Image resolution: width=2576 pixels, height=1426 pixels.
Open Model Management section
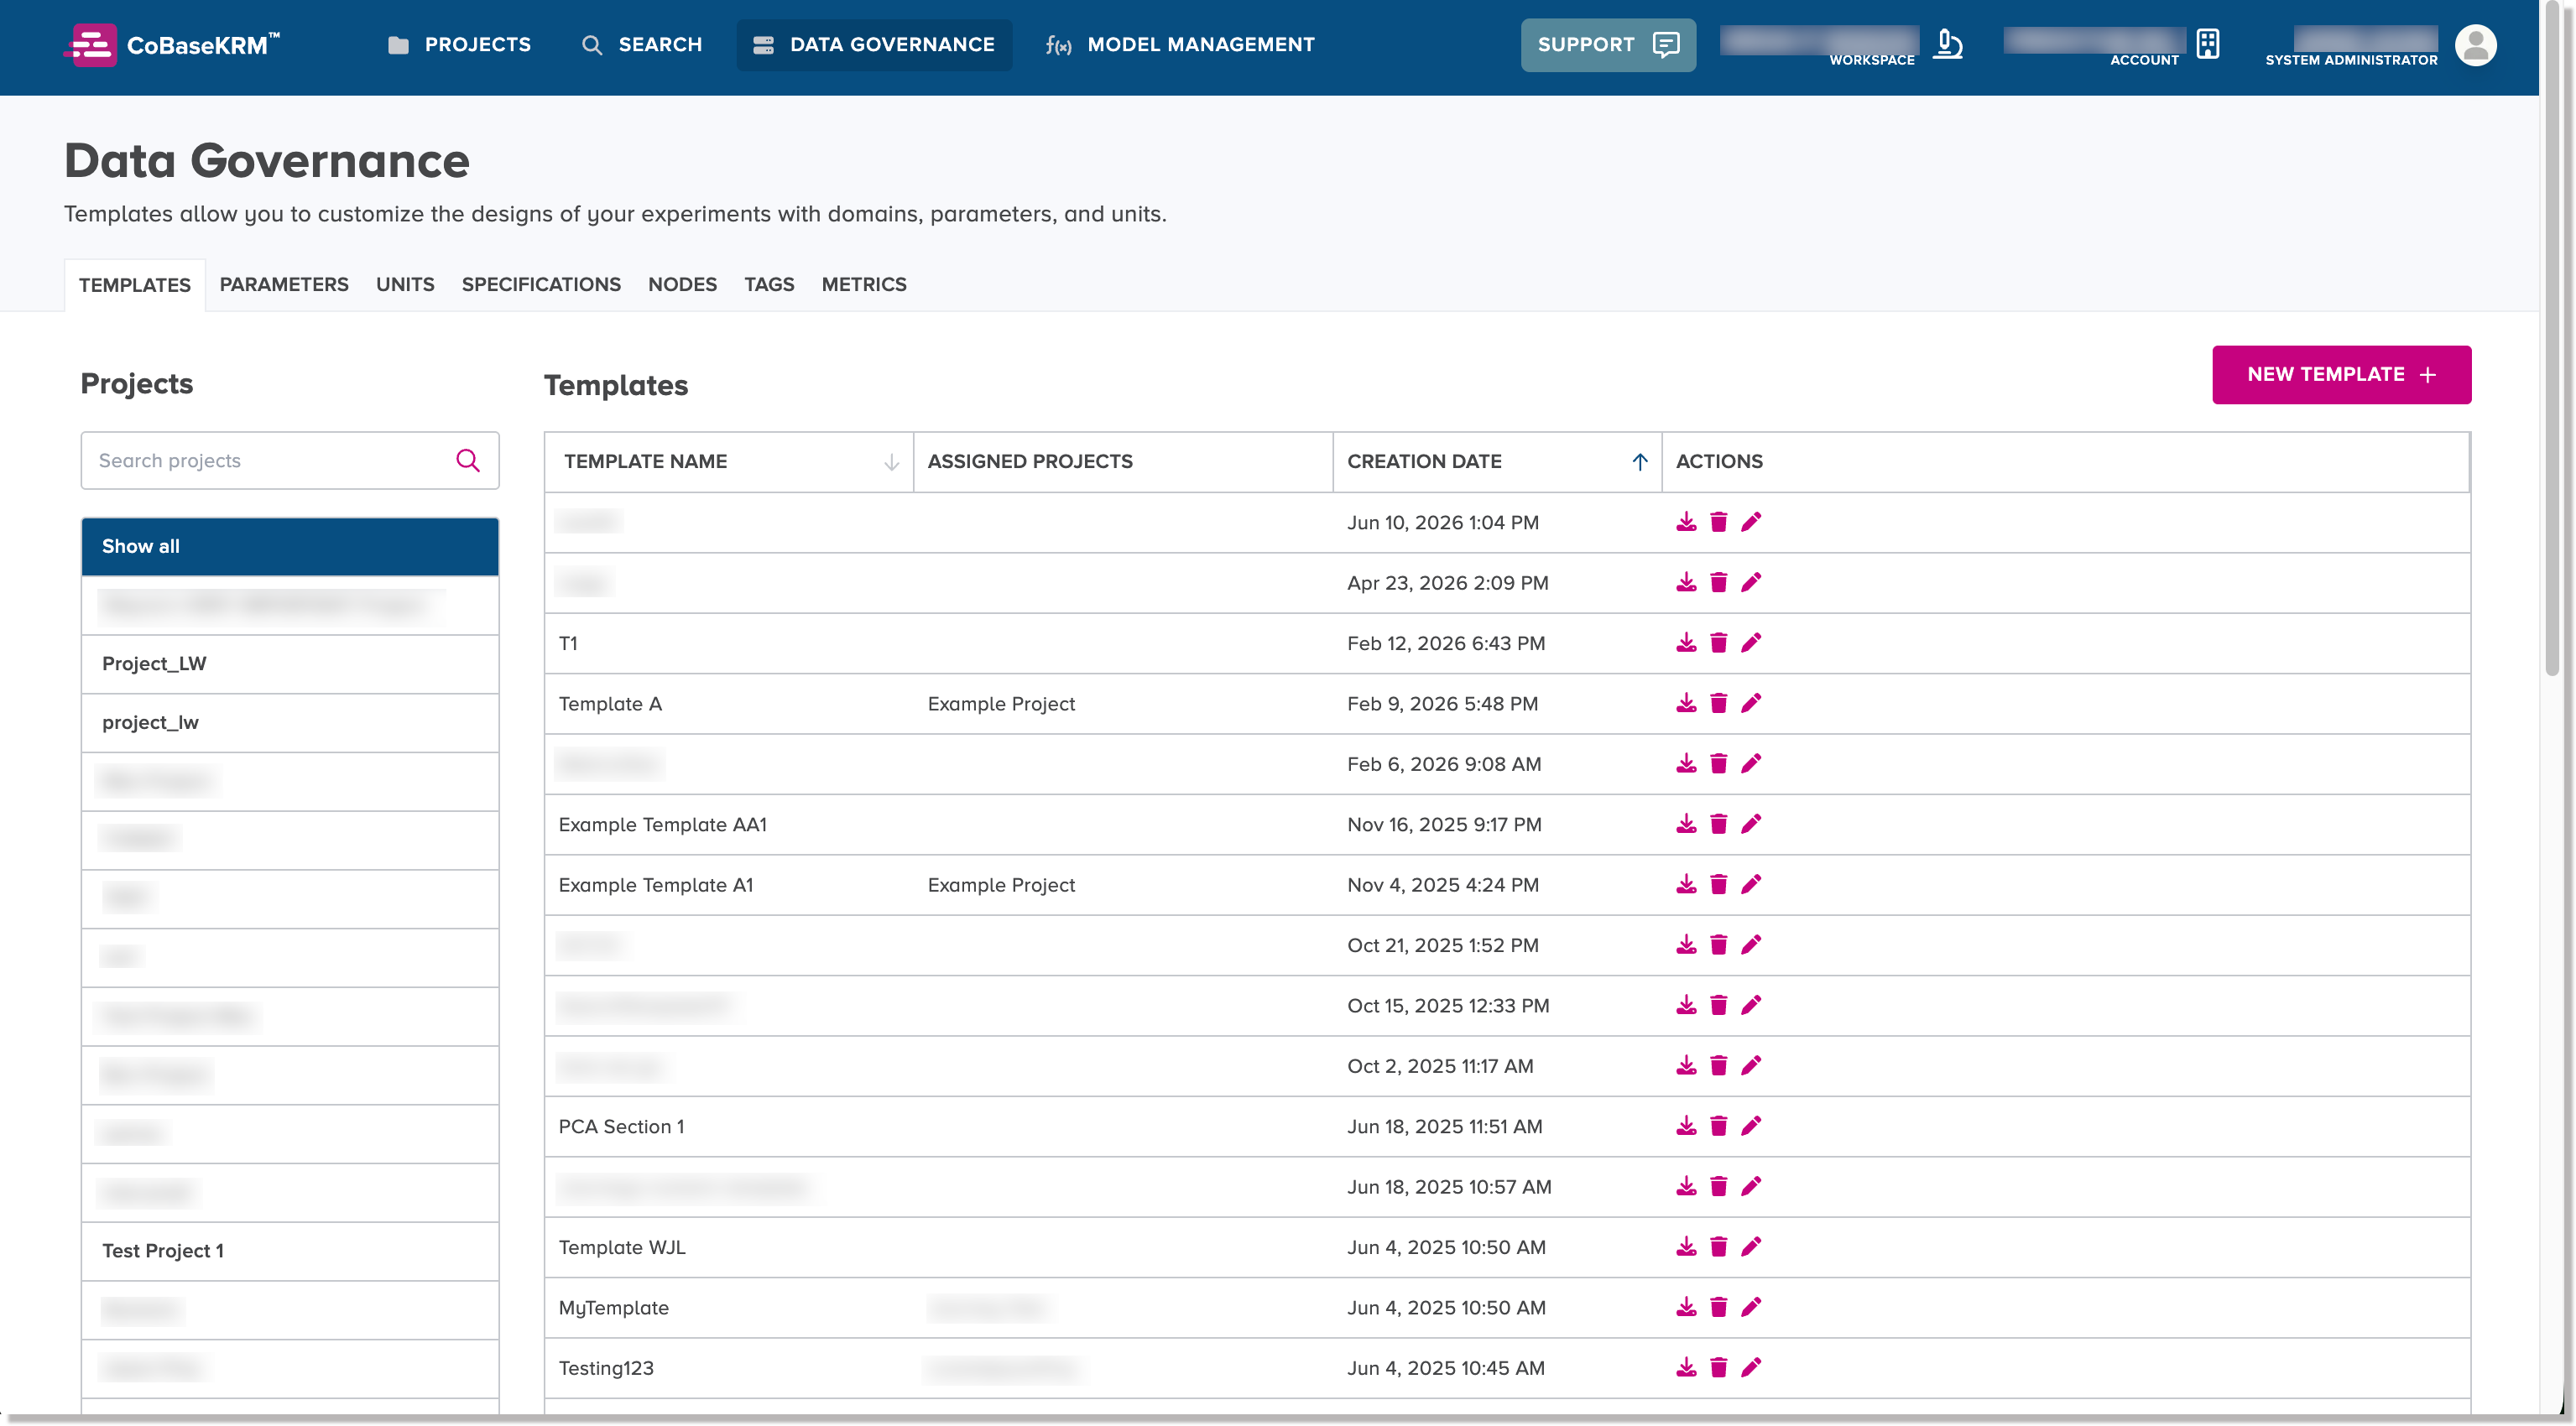(1180, 45)
